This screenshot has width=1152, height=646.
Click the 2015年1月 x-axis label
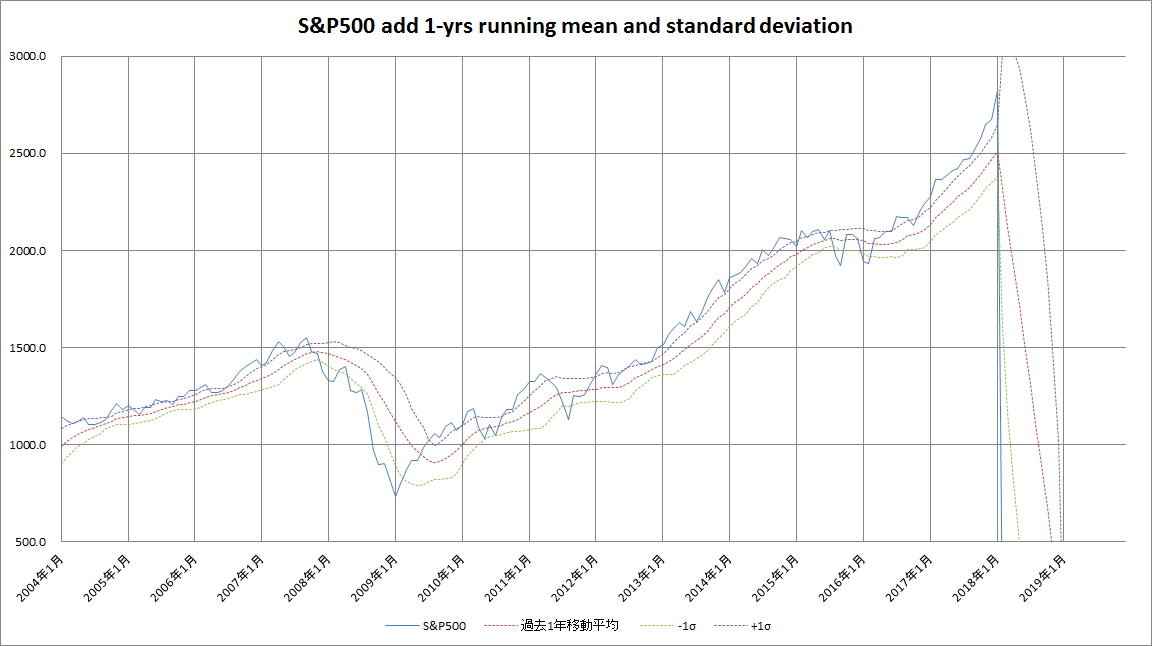click(x=776, y=579)
